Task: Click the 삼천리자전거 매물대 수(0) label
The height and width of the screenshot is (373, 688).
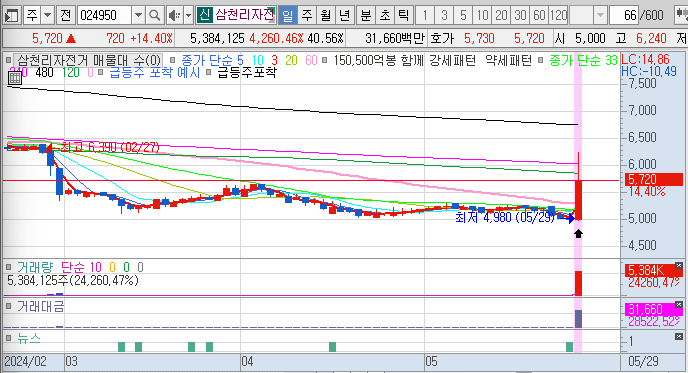Action: point(89,60)
